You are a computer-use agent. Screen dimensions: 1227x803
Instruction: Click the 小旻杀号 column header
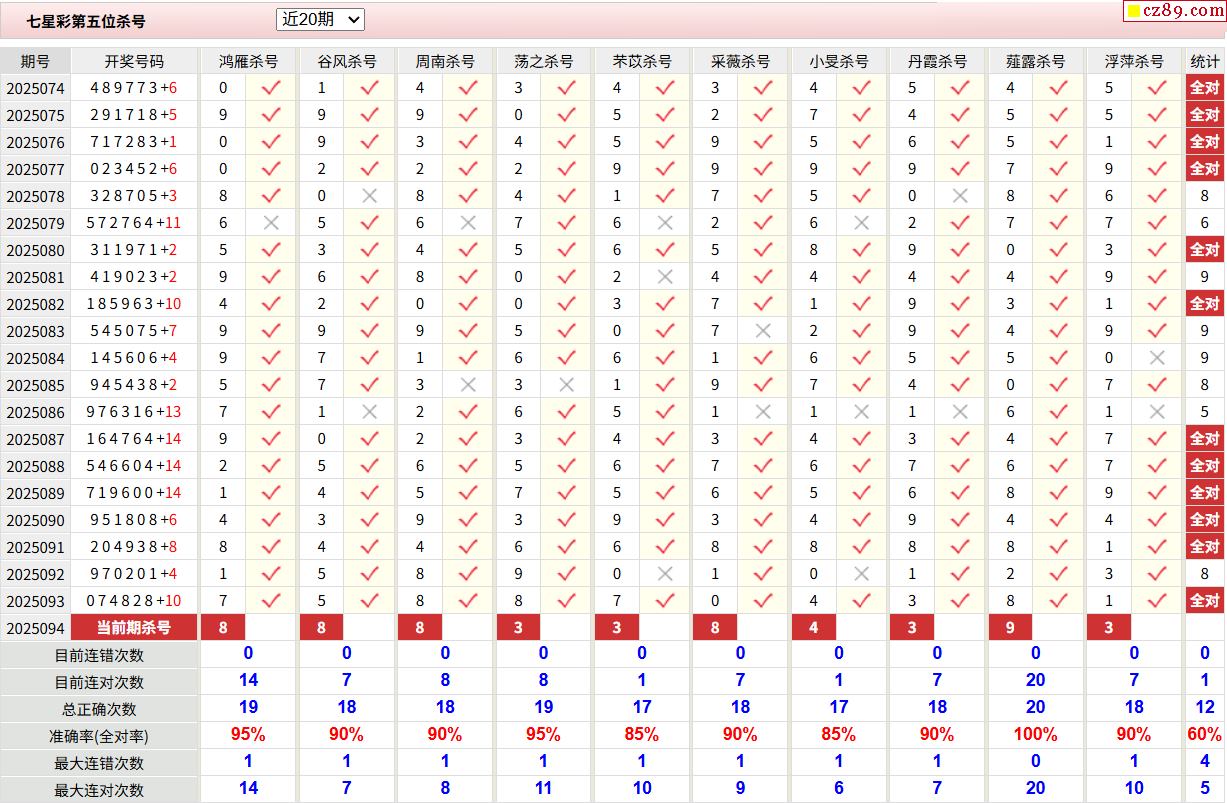click(x=839, y=61)
